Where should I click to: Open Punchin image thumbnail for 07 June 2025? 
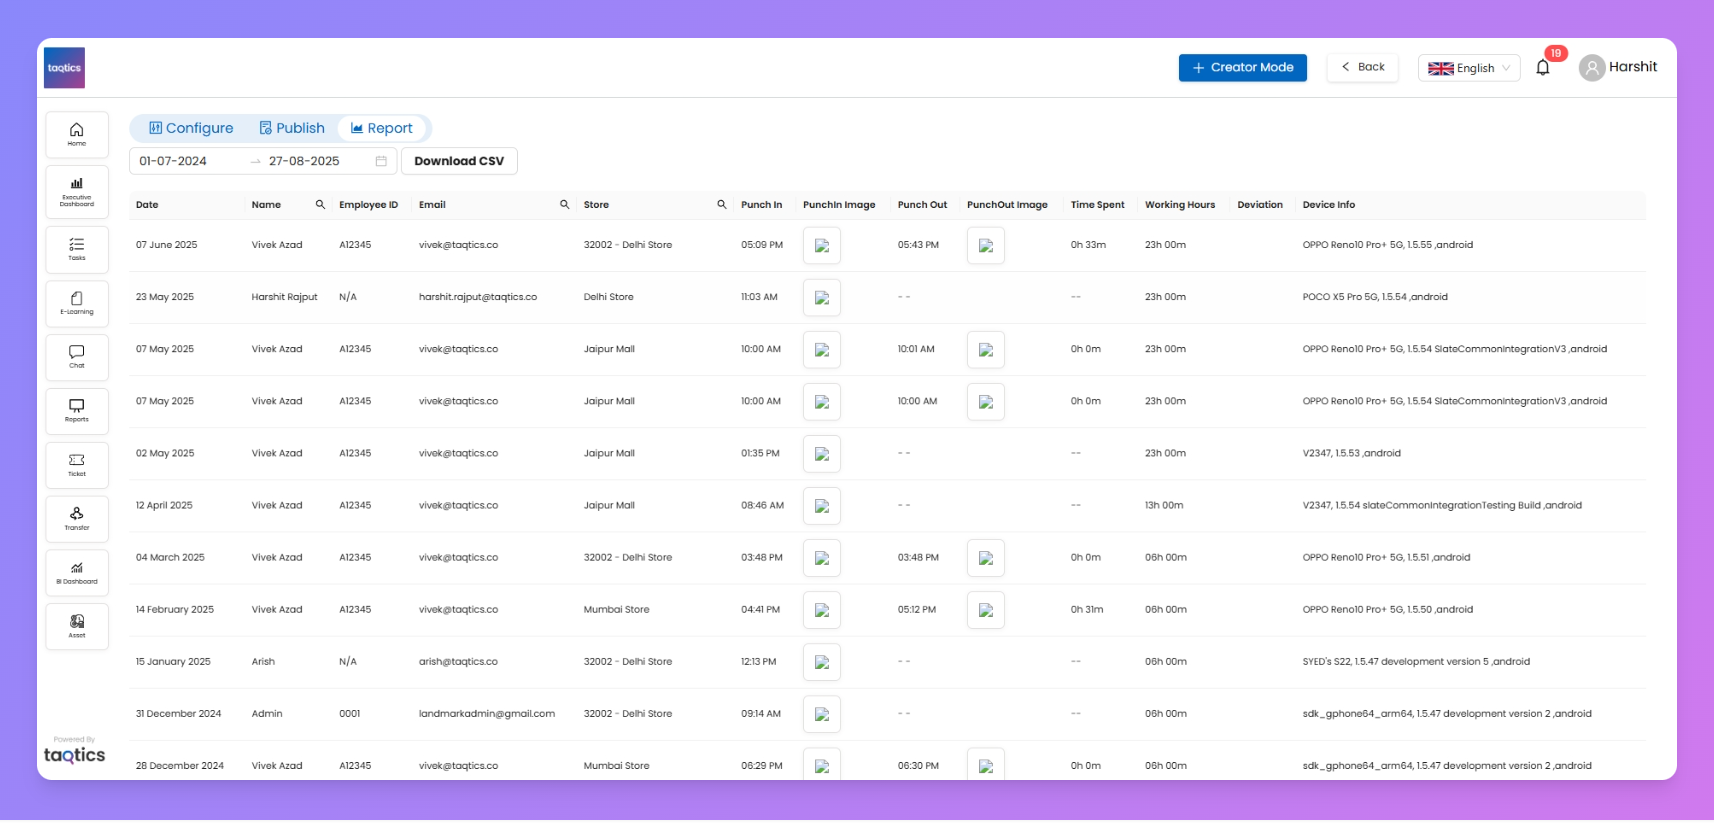821,246
